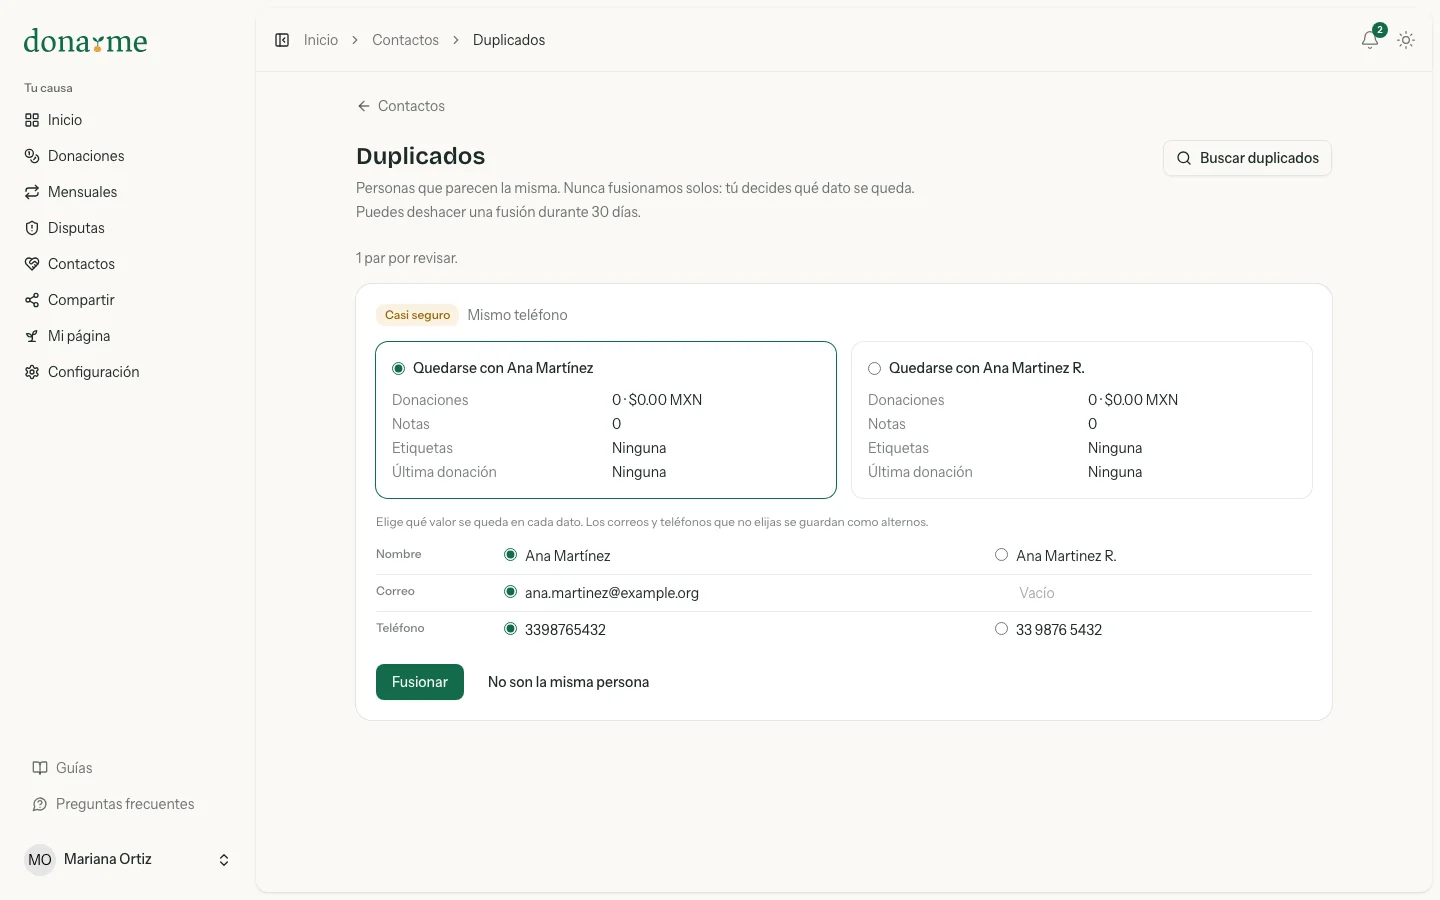This screenshot has width=1440, height=900.
Task: Click the Mi página sprout icon
Action: pos(32,336)
